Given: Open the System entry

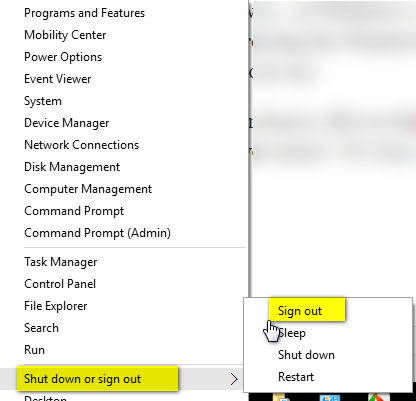Looking at the screenshot, I should pyautogui.click(x=43, y=101).
